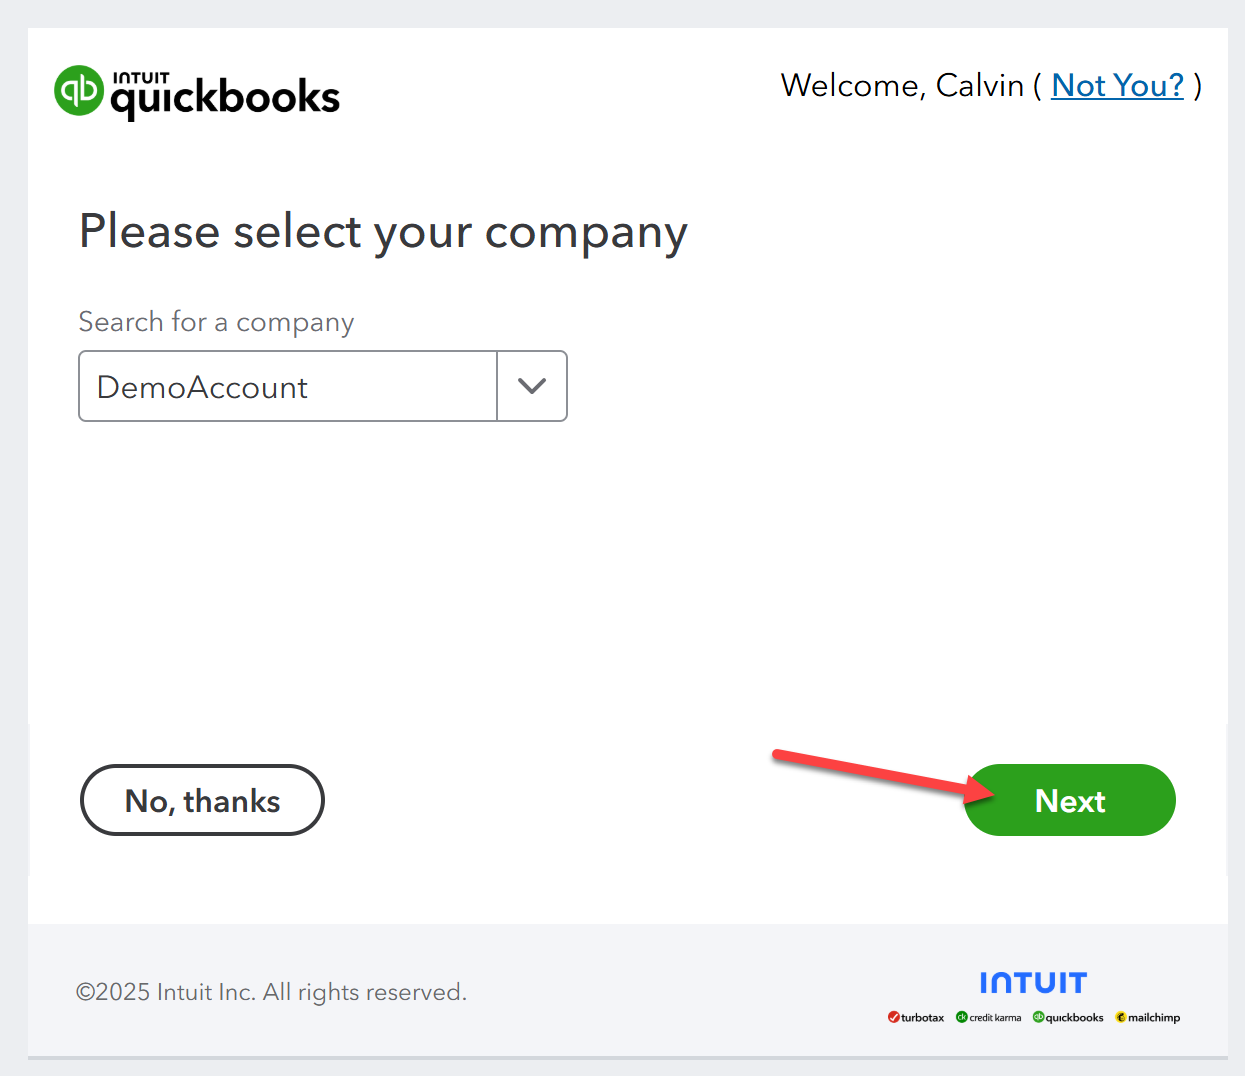The width and height of the screenshot is (1245, 1076).
Task: Click the turbotax red checkmark icon
Action: pos(893,1017)
